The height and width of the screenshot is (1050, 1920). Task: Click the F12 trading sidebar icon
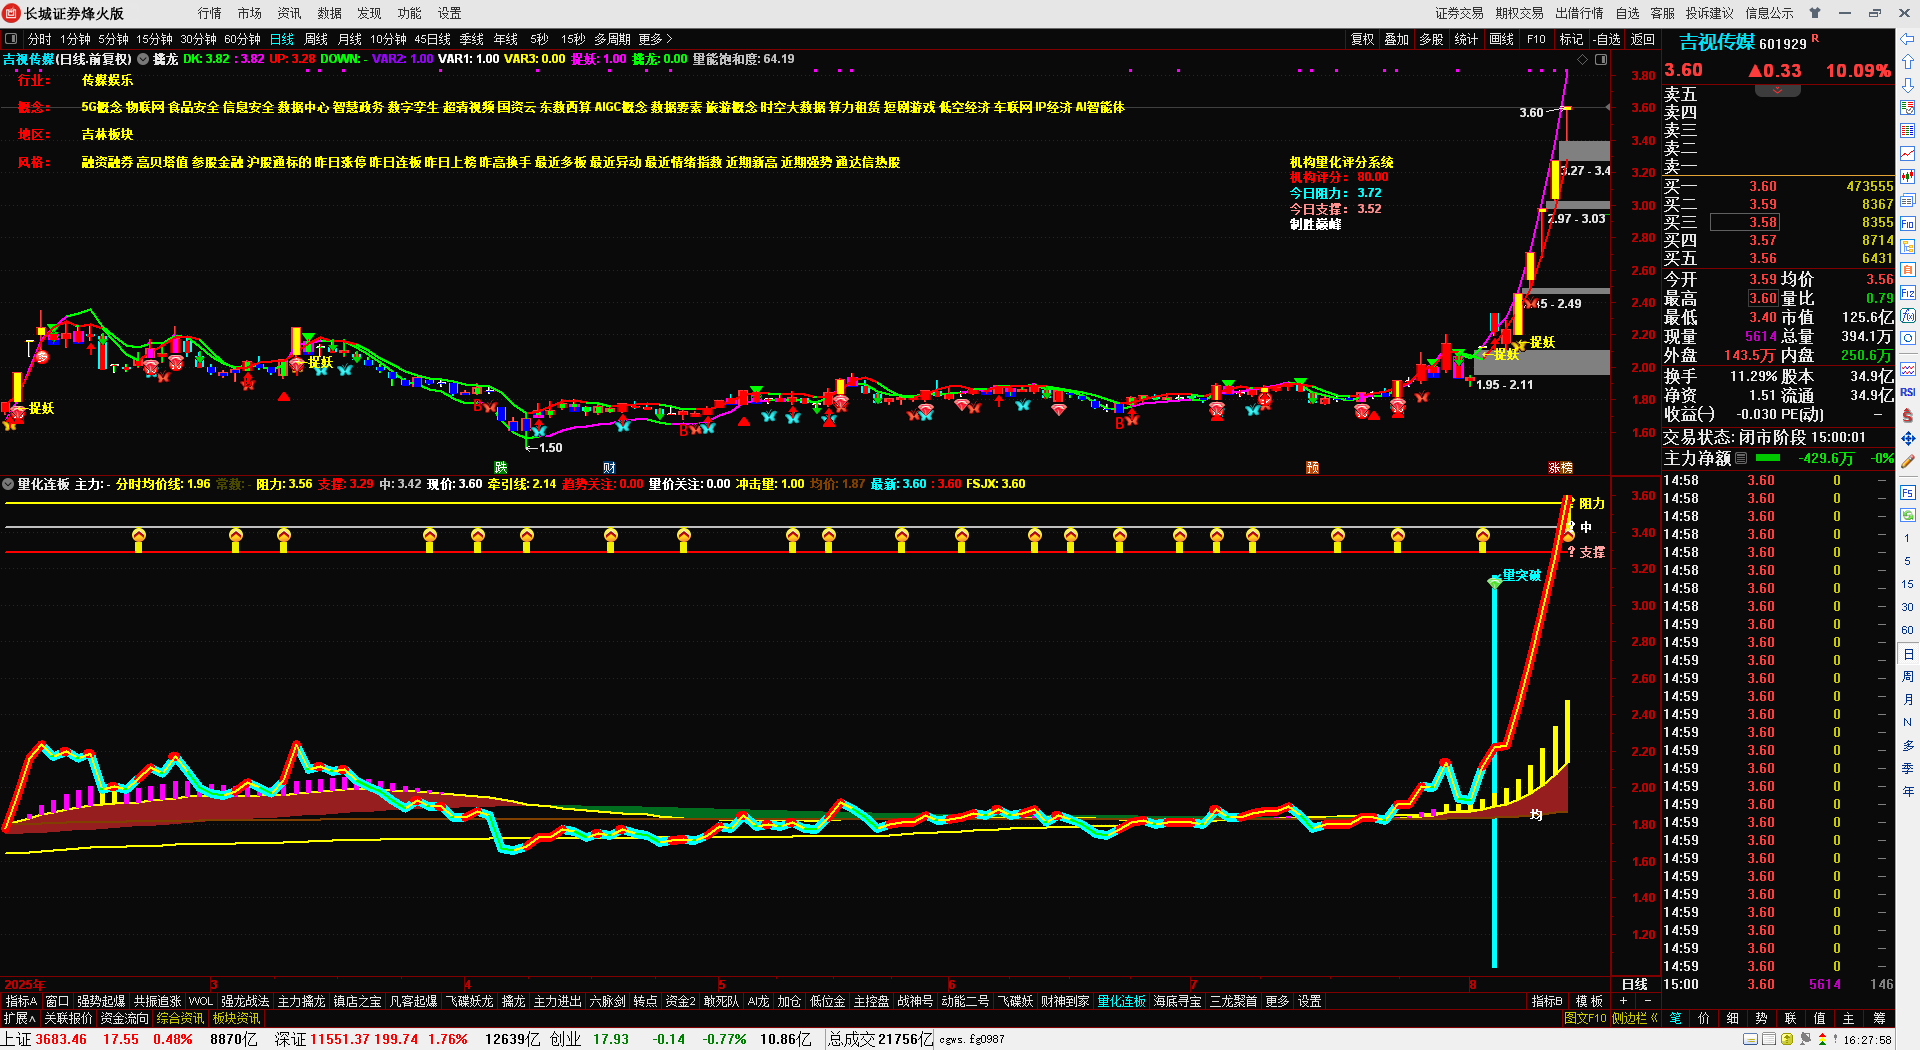(x=1908, y=293)
